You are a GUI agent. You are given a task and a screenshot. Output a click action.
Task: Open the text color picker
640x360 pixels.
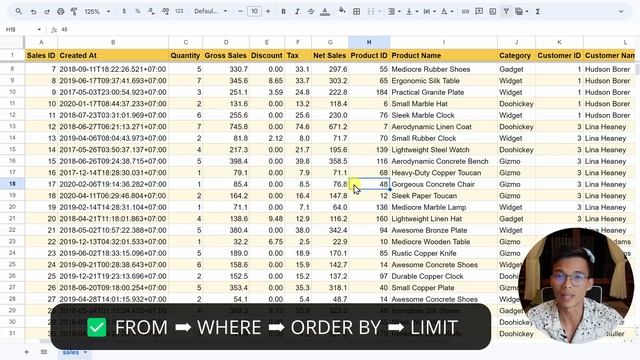tap(325, 11)
